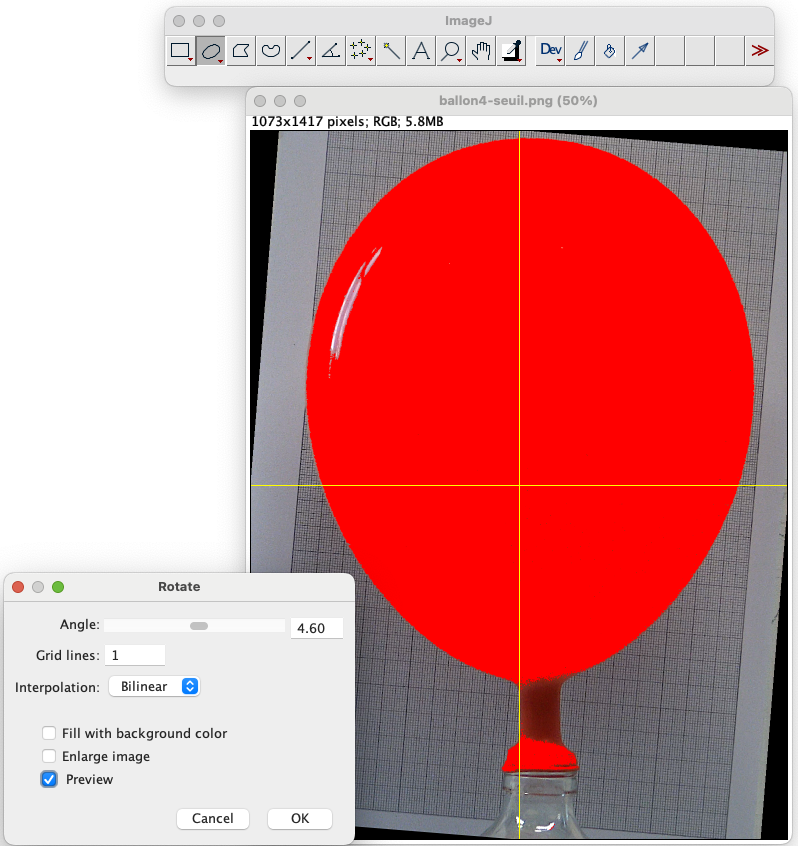Select the Oval selection tool
Viewport: 798px width, 846px height.
click(x=211, y=51)
